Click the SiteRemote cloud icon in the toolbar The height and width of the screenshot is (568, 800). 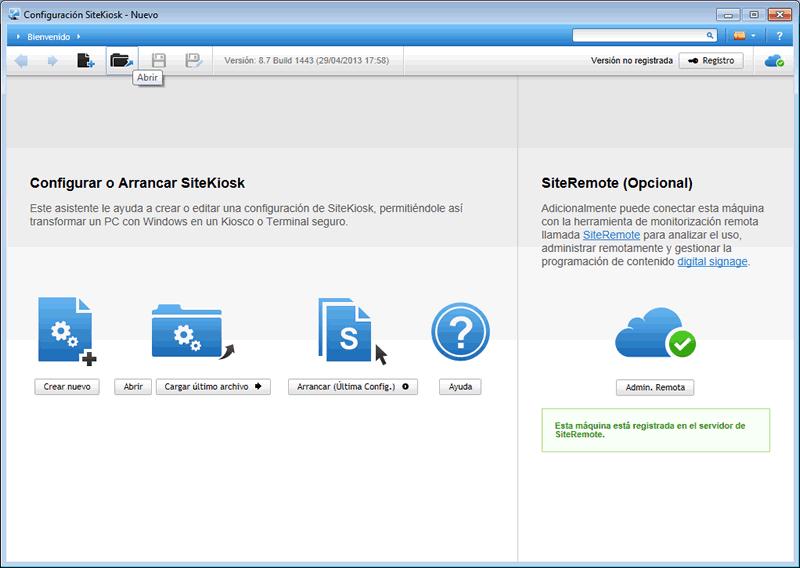[x=774, y=61]
